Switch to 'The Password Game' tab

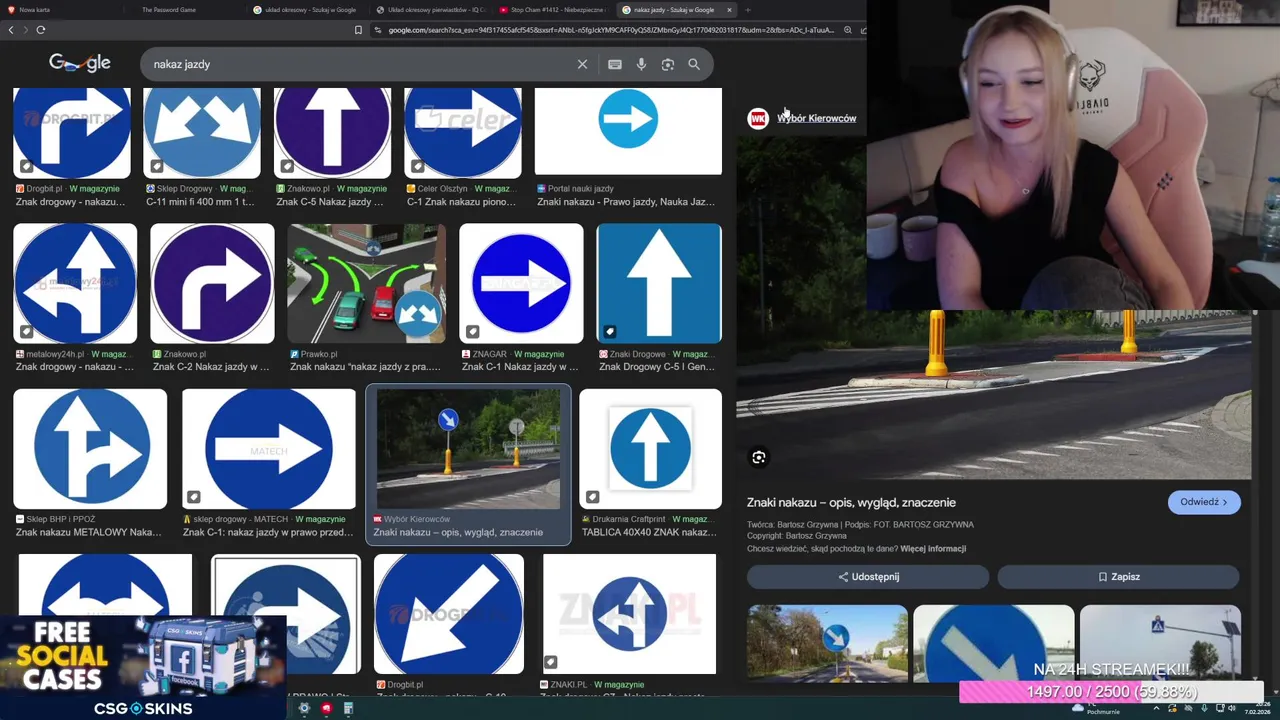click(186, 9)
